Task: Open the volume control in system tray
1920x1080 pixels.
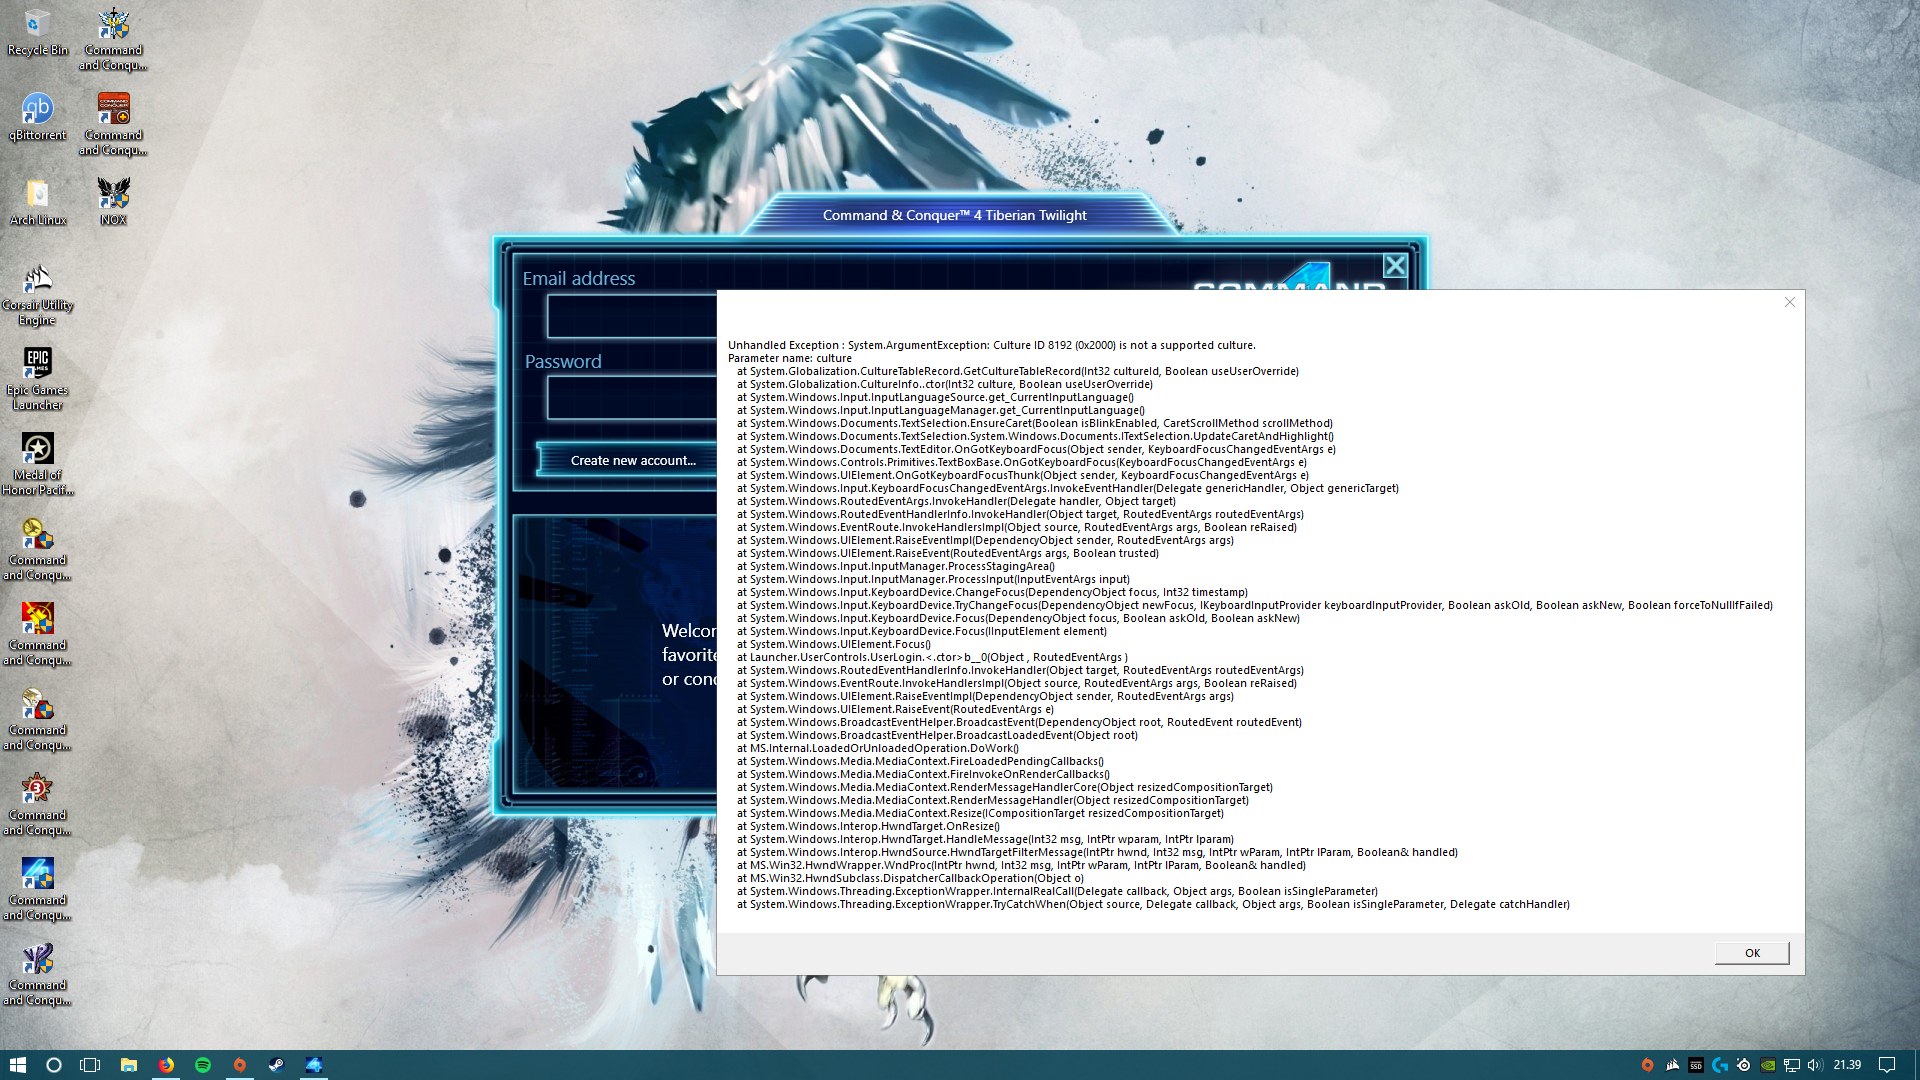Action: pyautogui.click(x=1815, y=1065)
